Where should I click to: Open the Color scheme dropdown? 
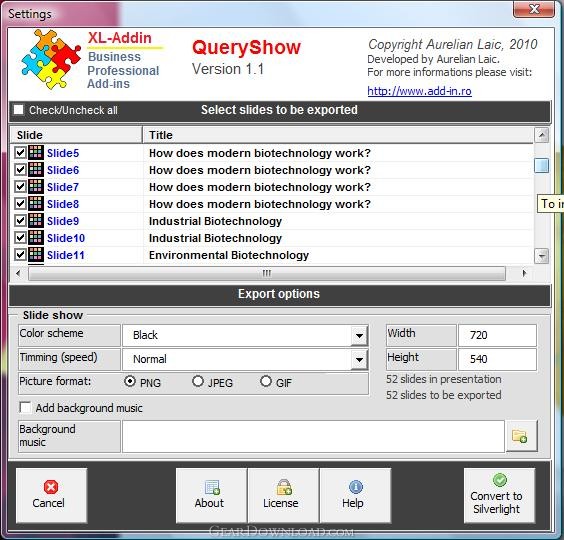point(359,336)
